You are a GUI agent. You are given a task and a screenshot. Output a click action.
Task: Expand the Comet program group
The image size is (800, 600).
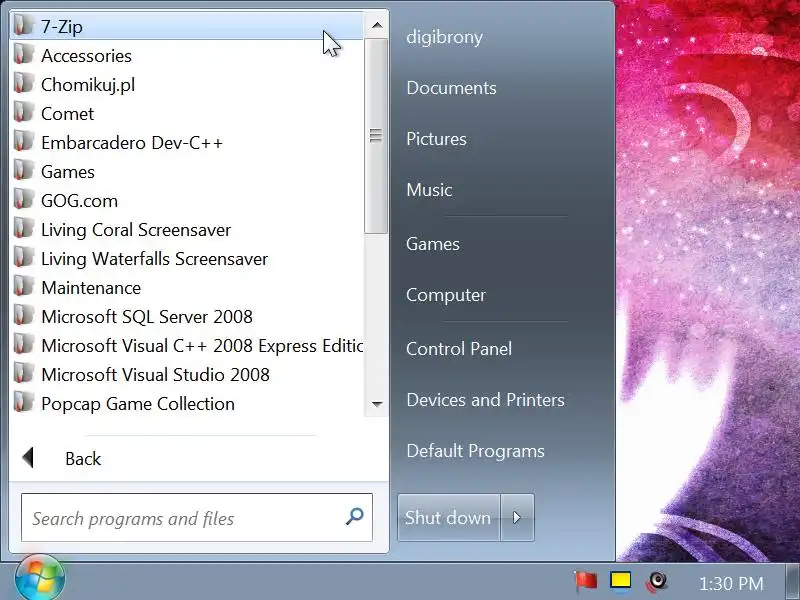coord(187,113)
